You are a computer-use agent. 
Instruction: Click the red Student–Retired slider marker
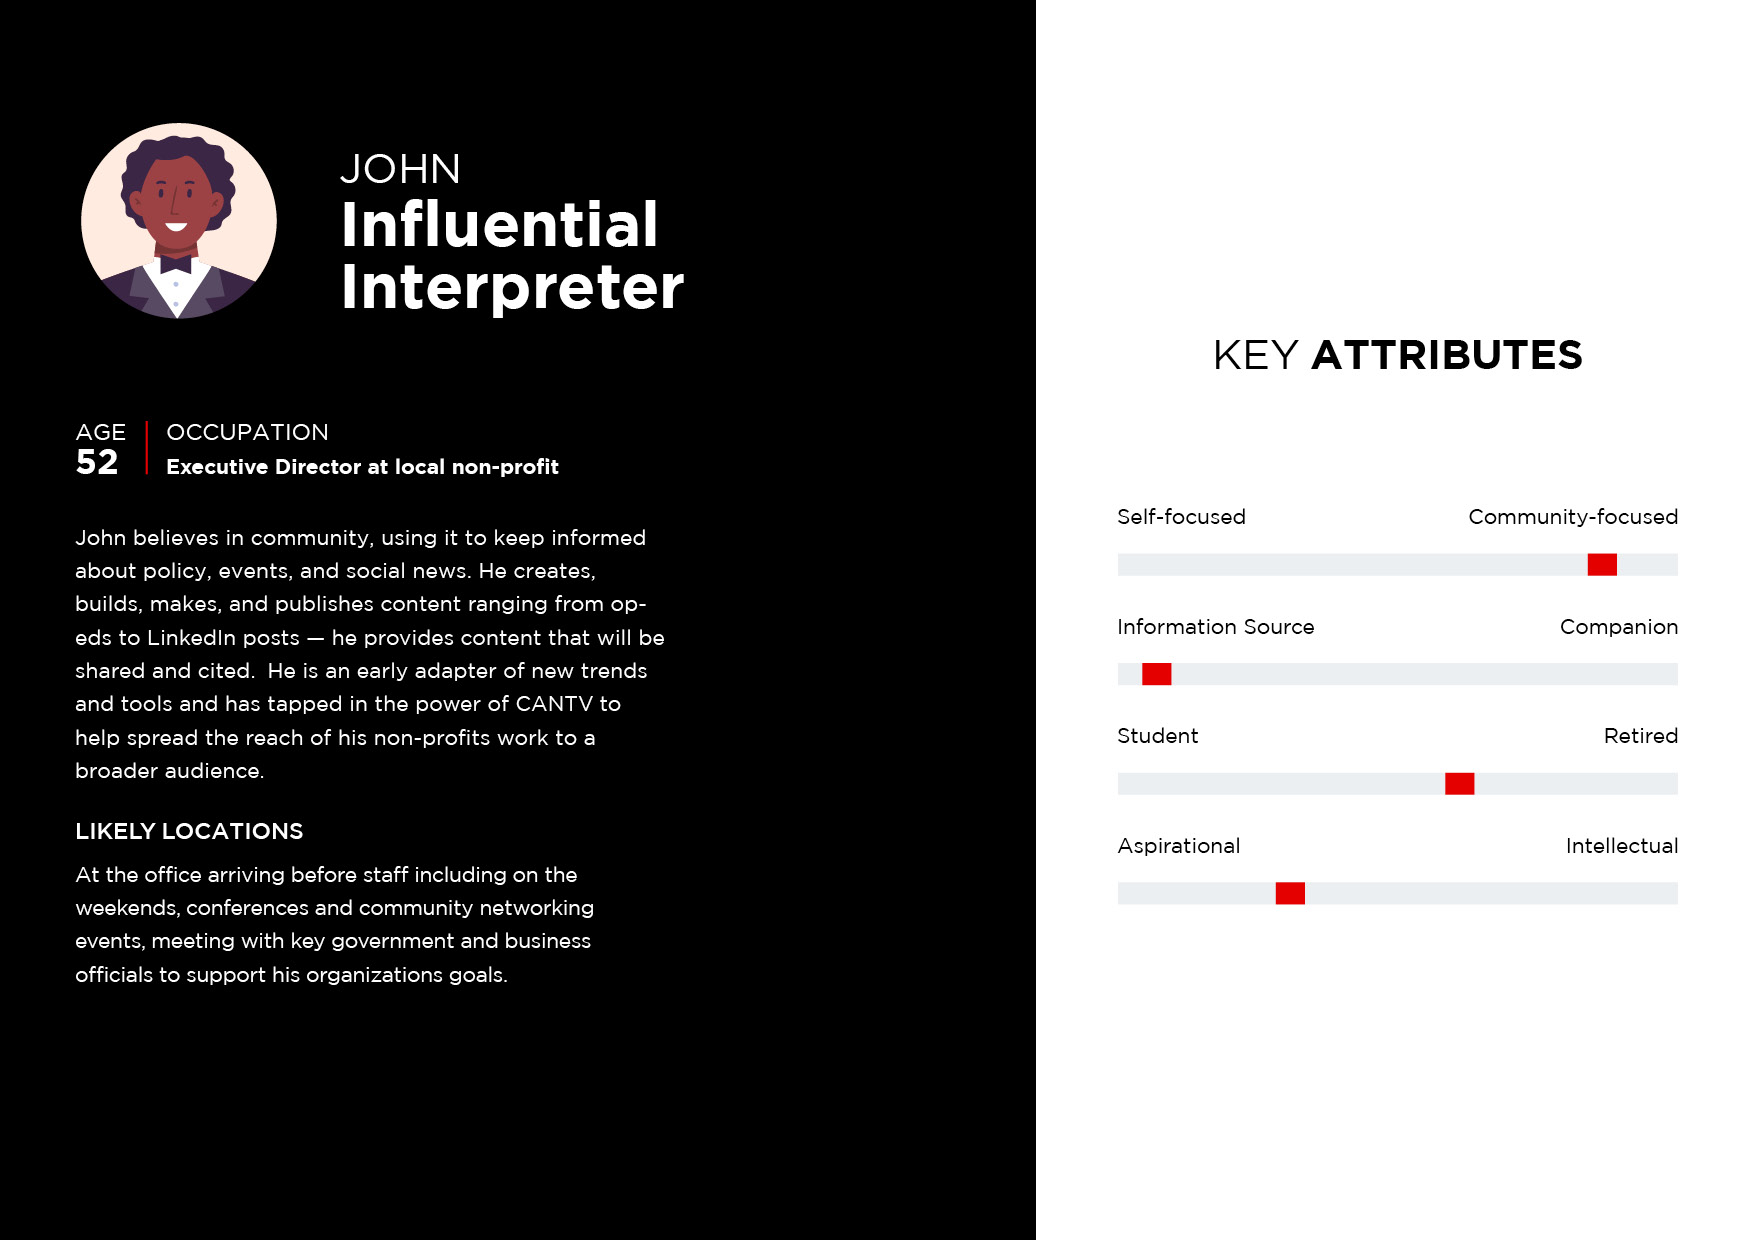pos(1460,783)
